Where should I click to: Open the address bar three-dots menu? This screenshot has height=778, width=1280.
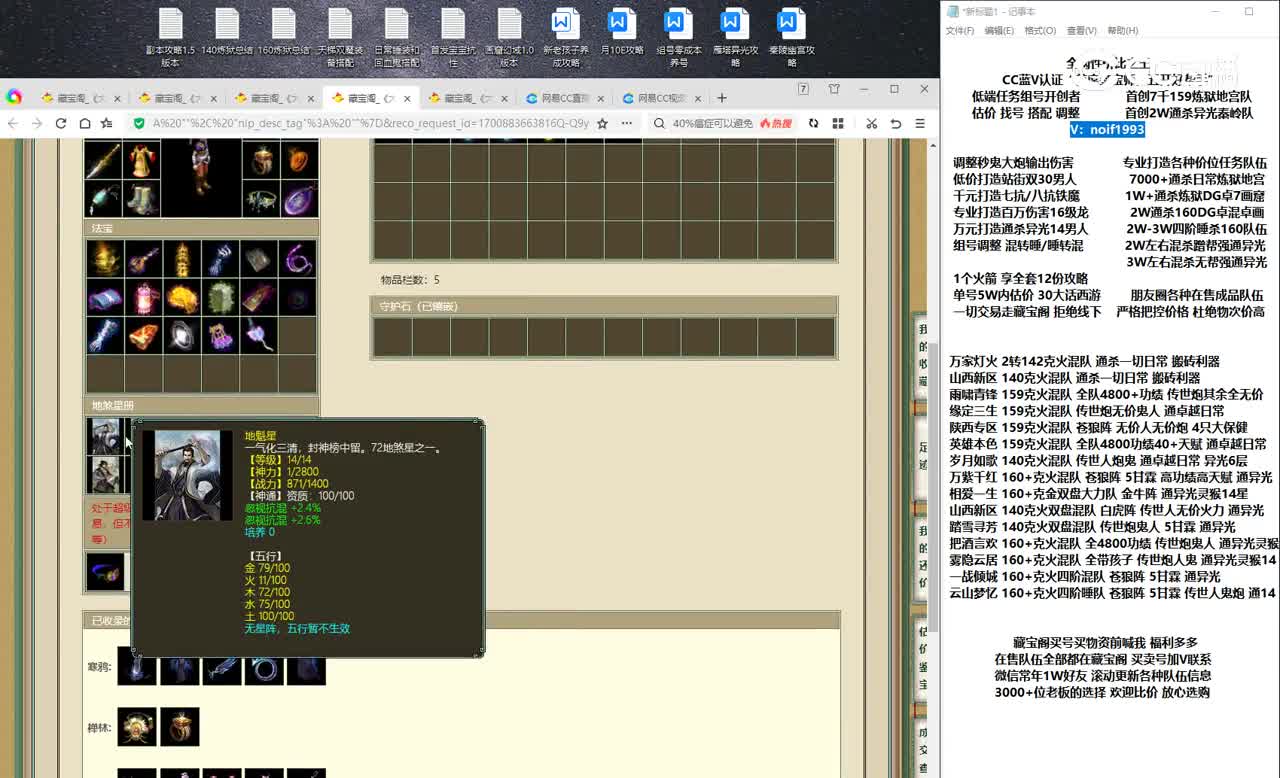click(627, 123)
